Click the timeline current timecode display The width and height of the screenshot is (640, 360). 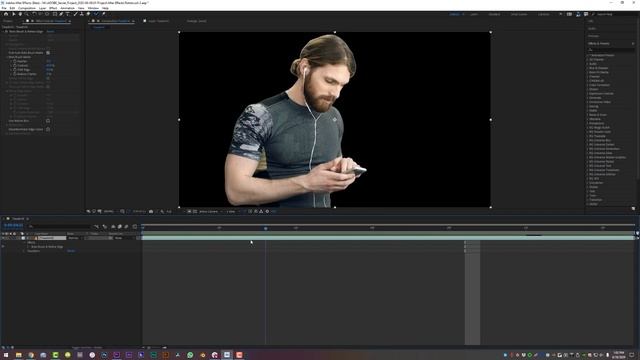(x=13, y=225)
